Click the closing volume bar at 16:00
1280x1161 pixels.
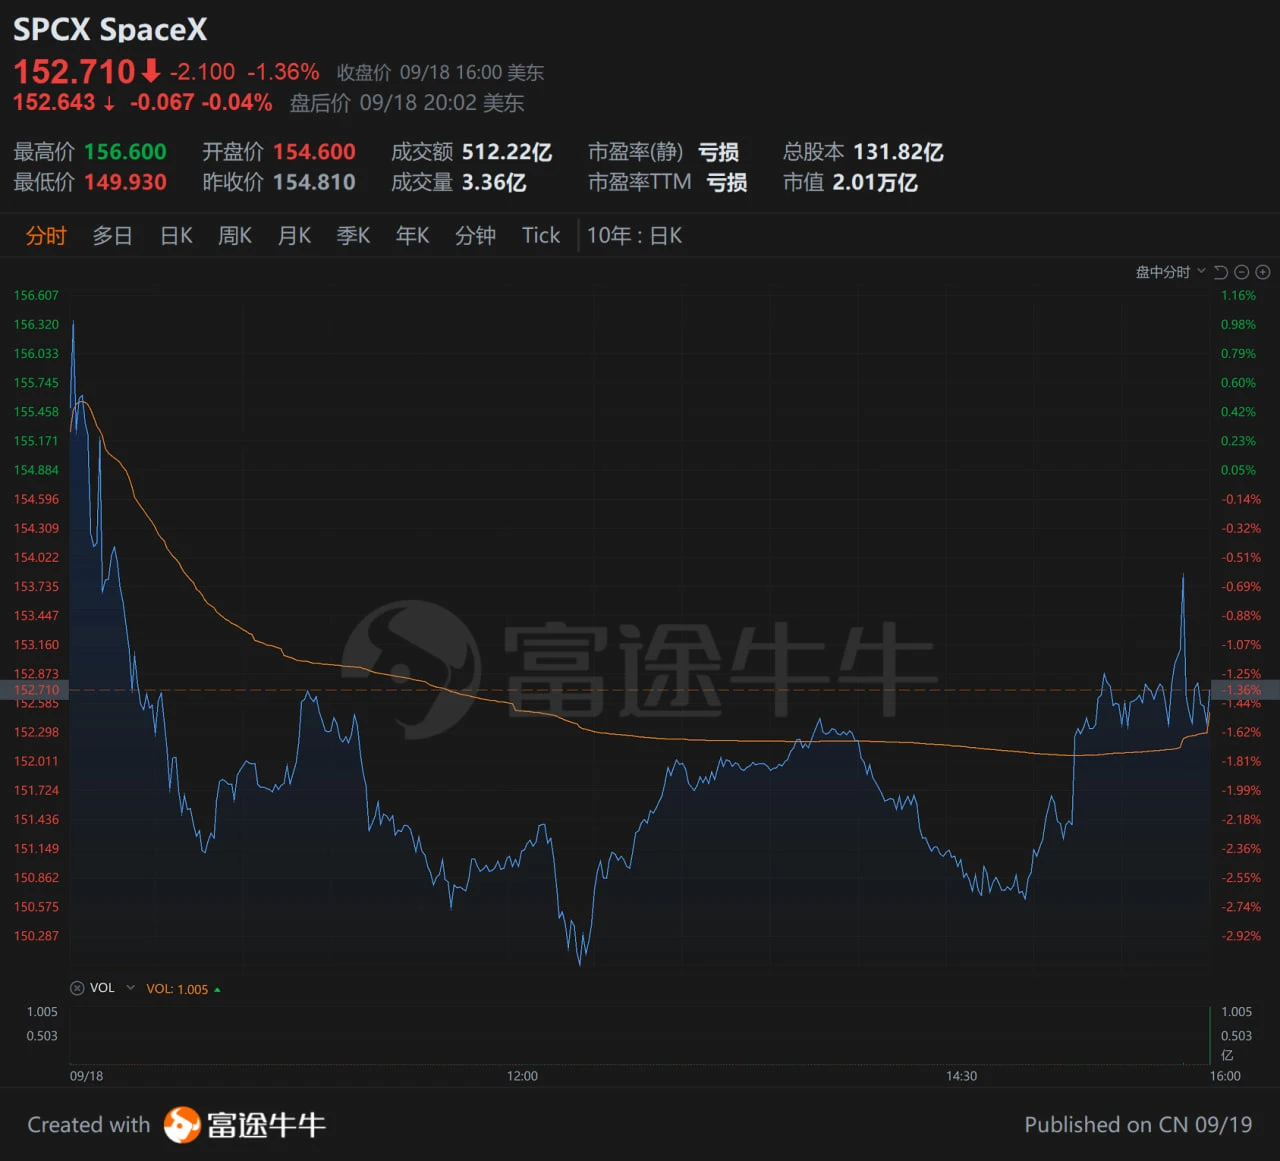pos(1210,1035)
